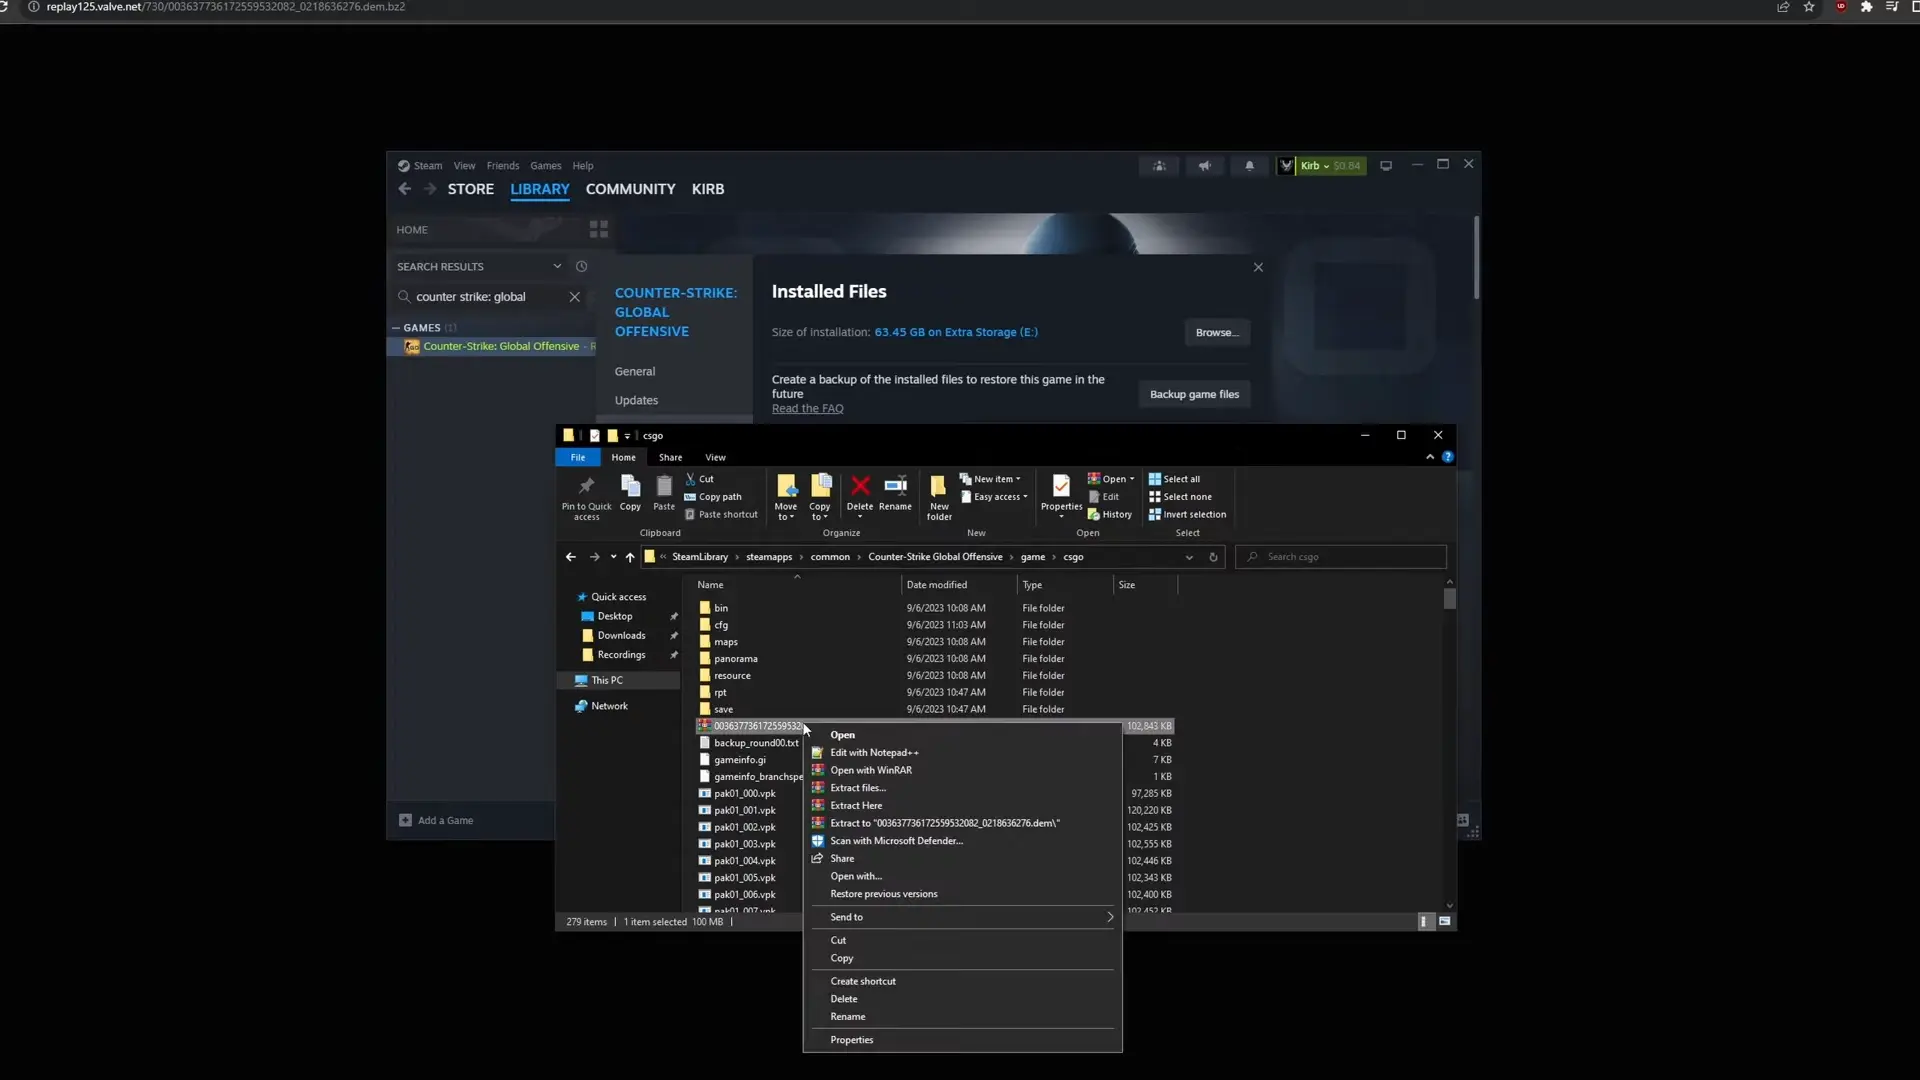Expand Send to submenu arrow
This screenshot has height=1080, width=1920.
tap(1109, 917)
